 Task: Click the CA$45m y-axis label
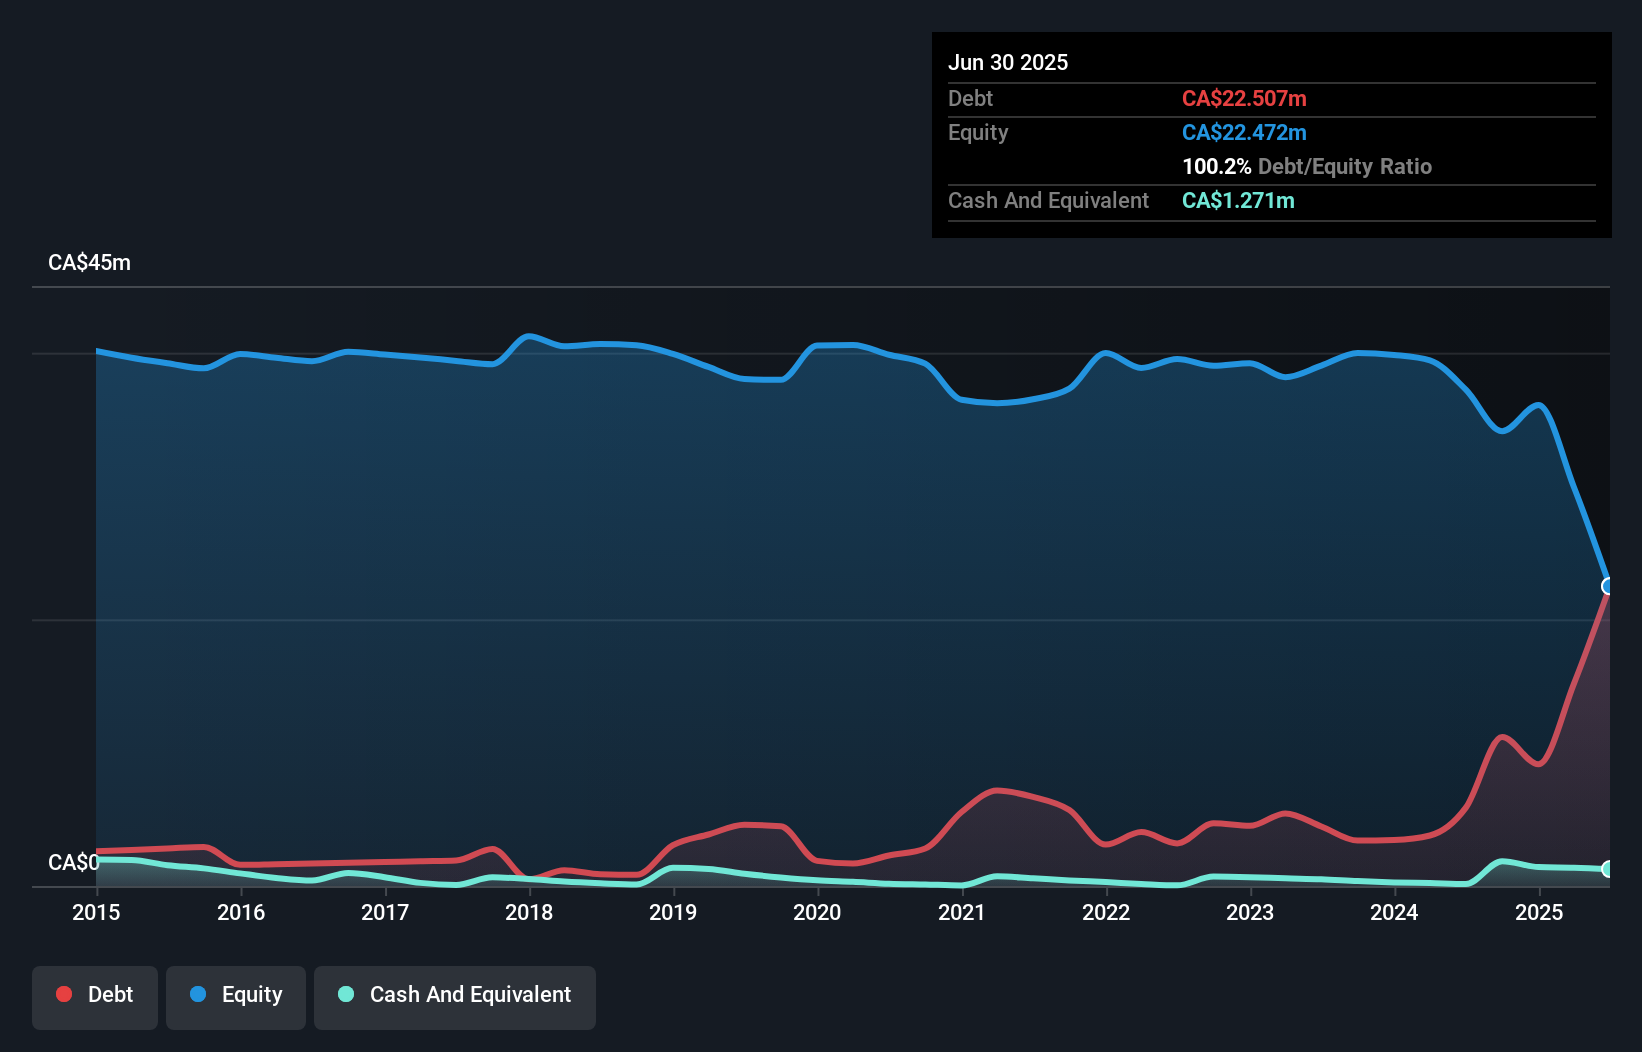click(x=89, y=263)
